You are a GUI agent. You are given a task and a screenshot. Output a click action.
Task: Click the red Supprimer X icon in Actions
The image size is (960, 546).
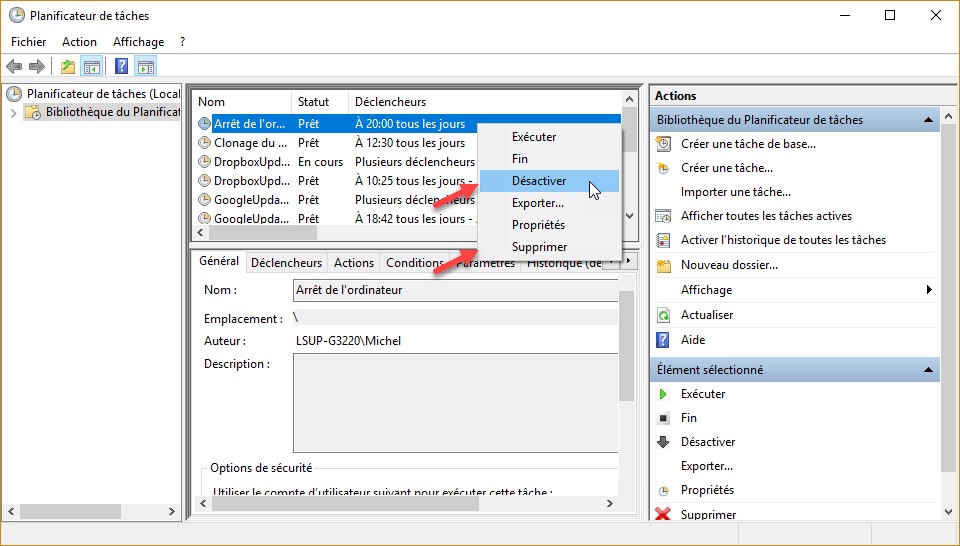(663, 515)
